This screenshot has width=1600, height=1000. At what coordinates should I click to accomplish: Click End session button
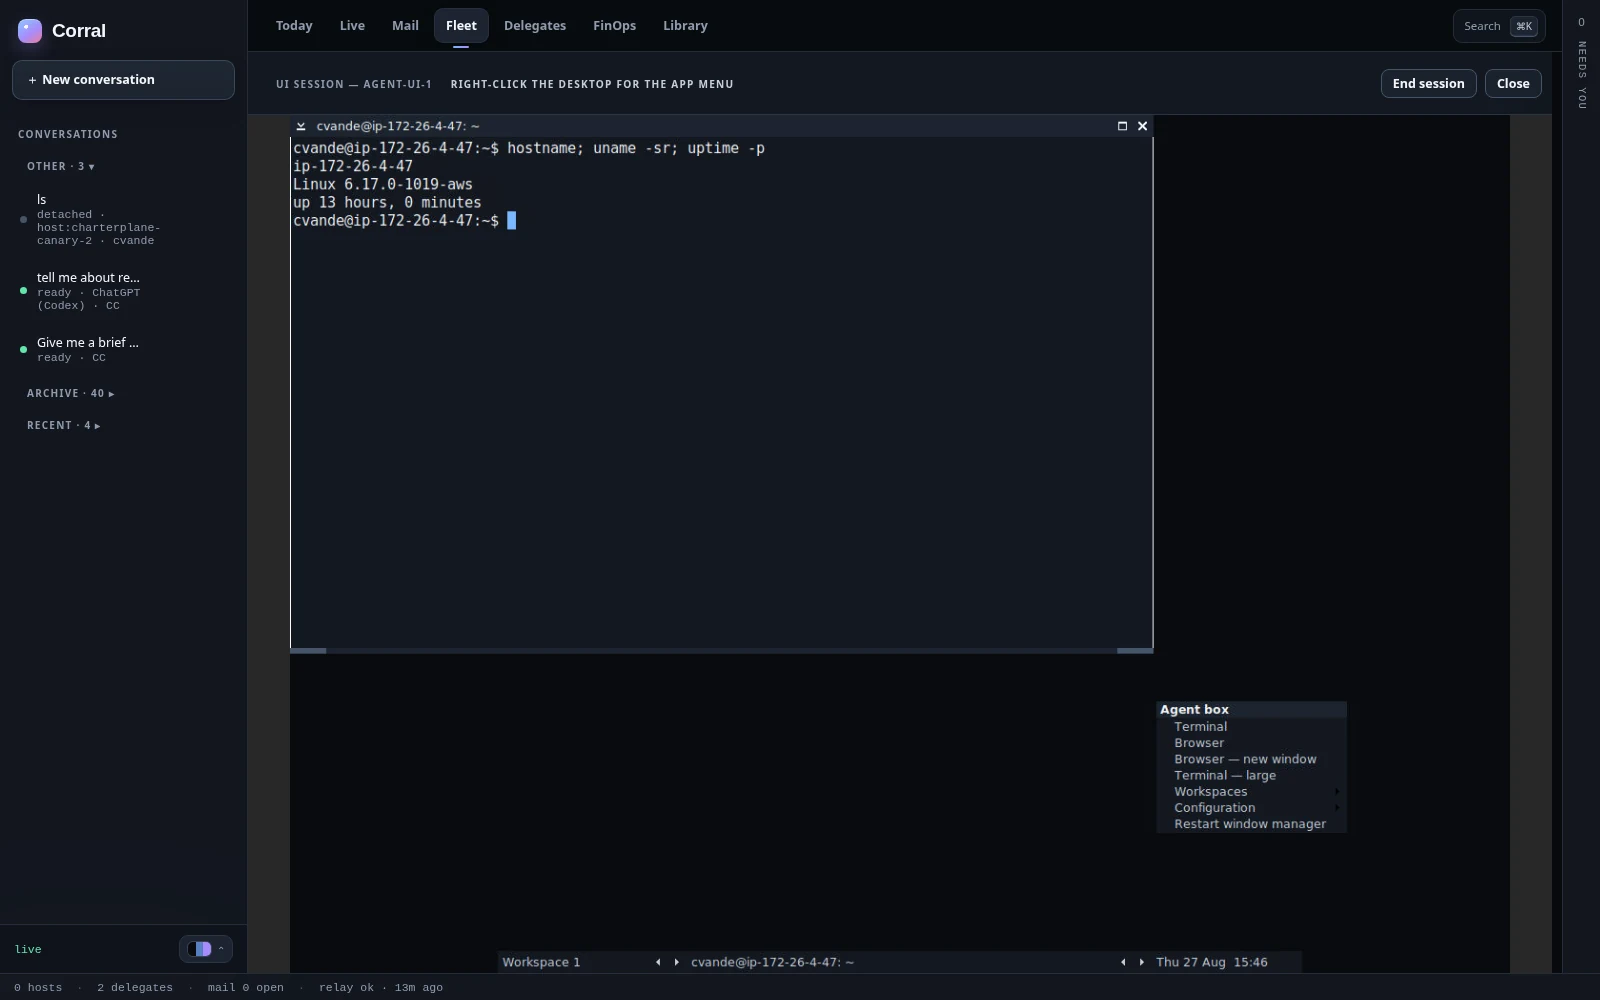tap(1428, 84)
